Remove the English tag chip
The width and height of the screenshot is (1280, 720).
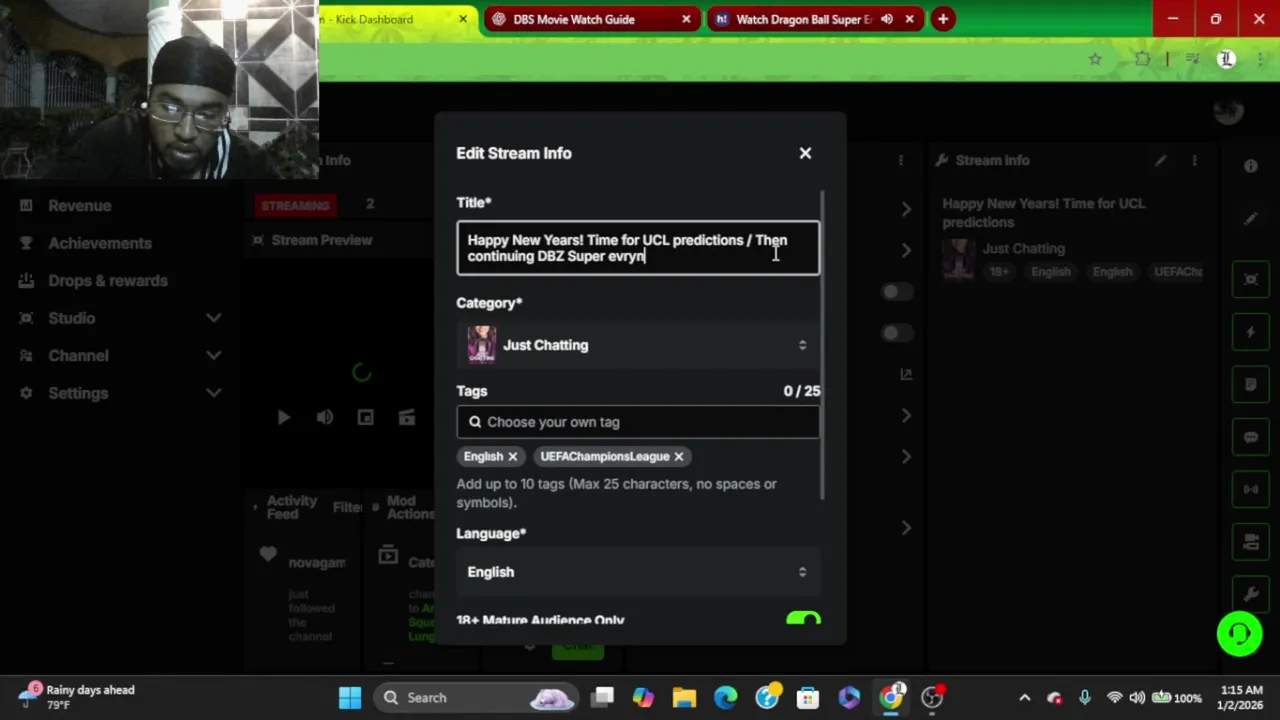[512, 456]
